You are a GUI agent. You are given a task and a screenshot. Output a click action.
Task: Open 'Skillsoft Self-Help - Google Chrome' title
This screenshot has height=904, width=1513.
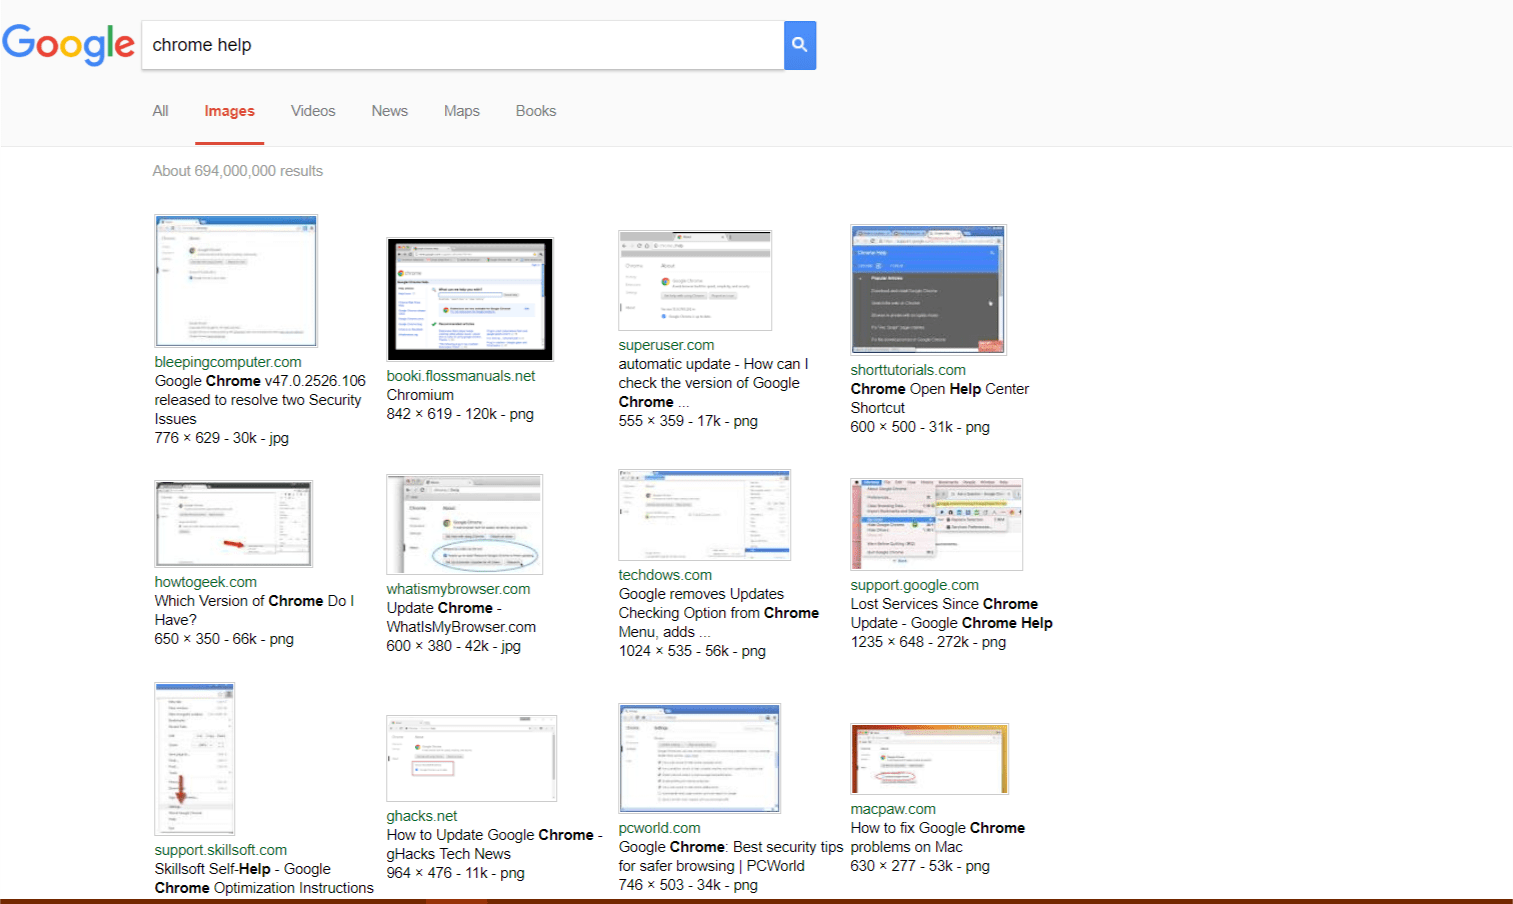click(264, 878)
